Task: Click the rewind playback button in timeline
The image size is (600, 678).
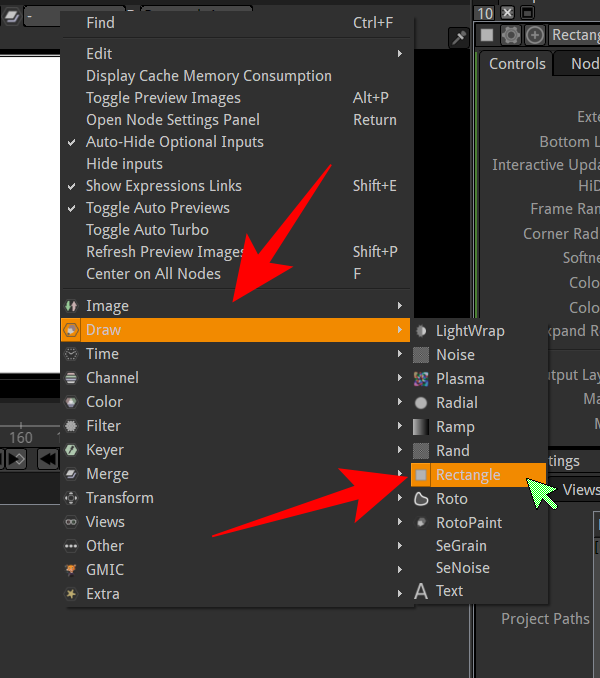Action: click(x=48, y=459)
